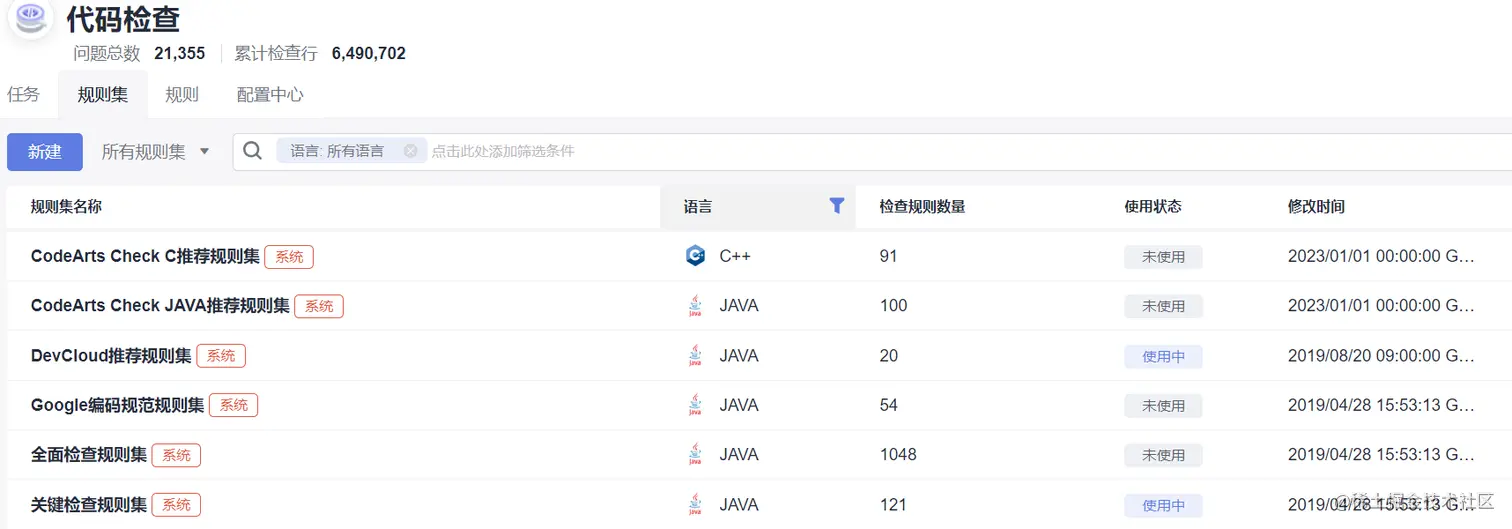Switch to the 任务 tab

[x=24, y=95]
